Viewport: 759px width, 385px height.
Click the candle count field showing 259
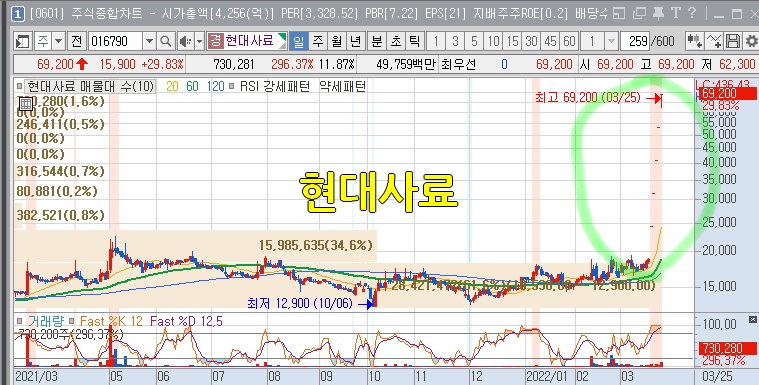coord(635,42)
